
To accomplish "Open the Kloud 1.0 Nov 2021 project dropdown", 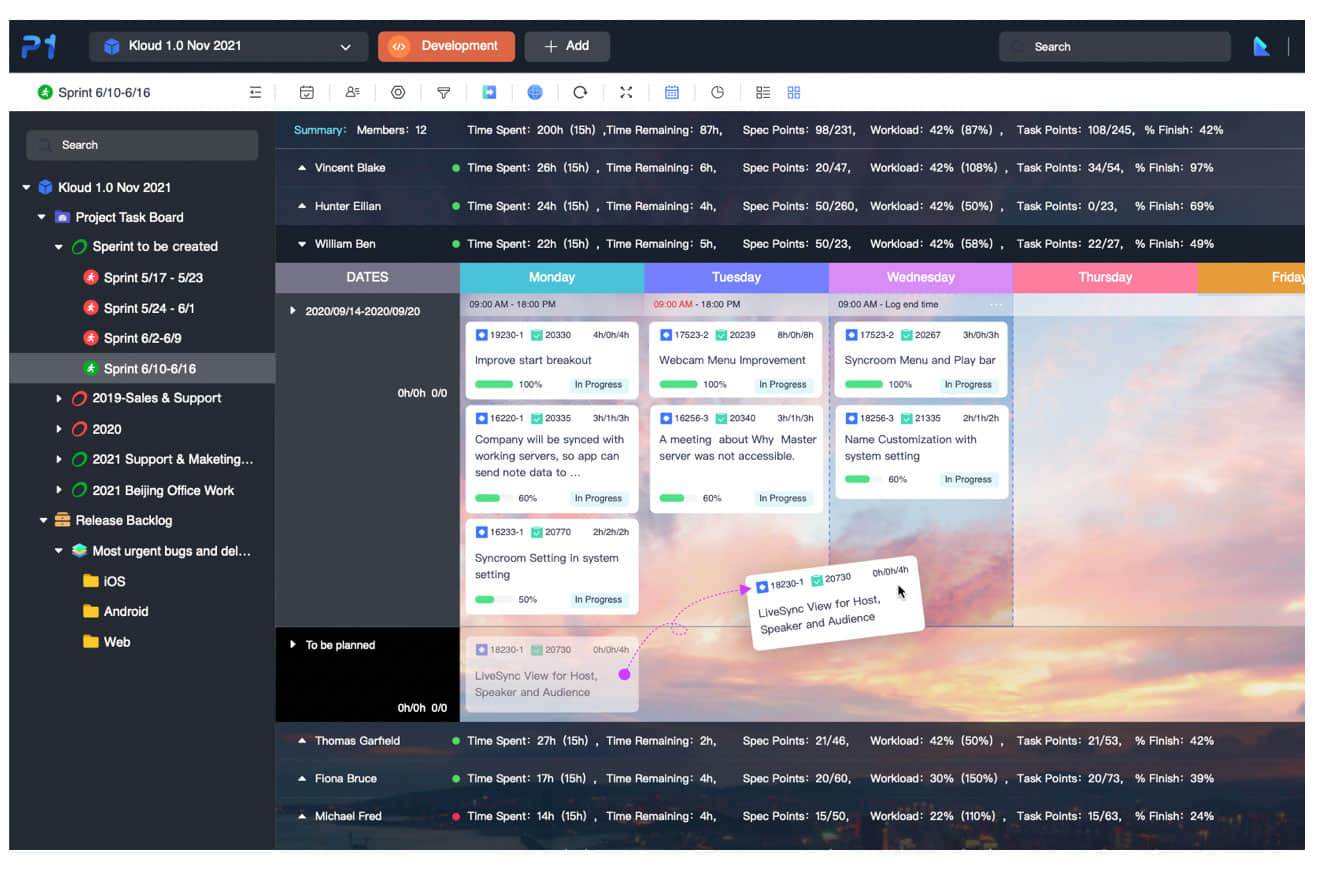I will (x=227, y=46).
